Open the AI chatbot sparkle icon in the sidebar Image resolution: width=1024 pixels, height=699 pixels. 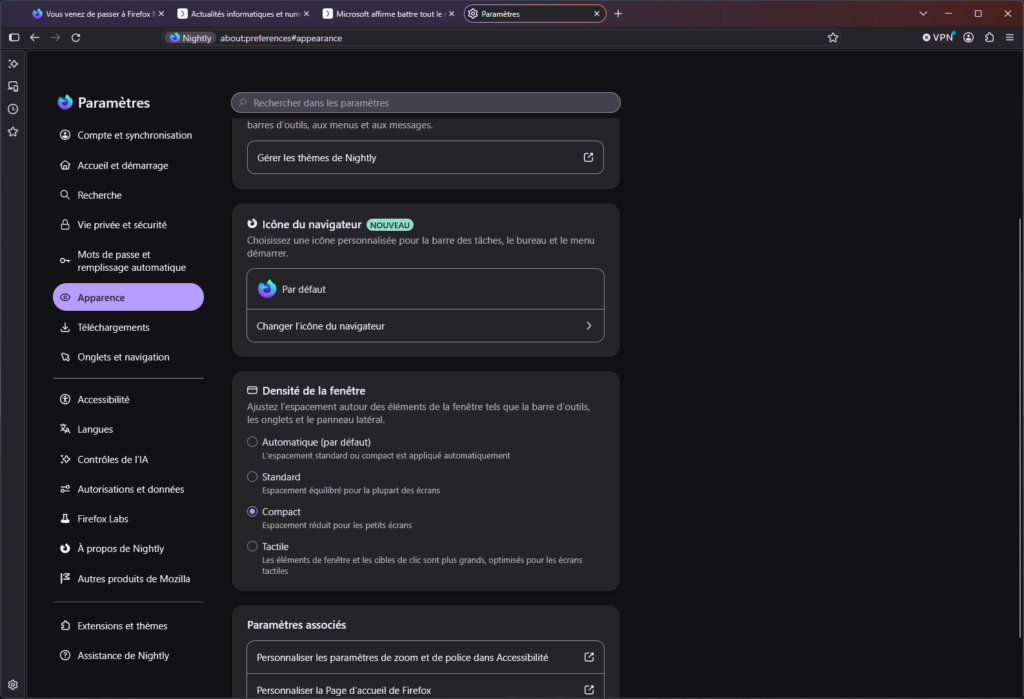click(13, 64)
